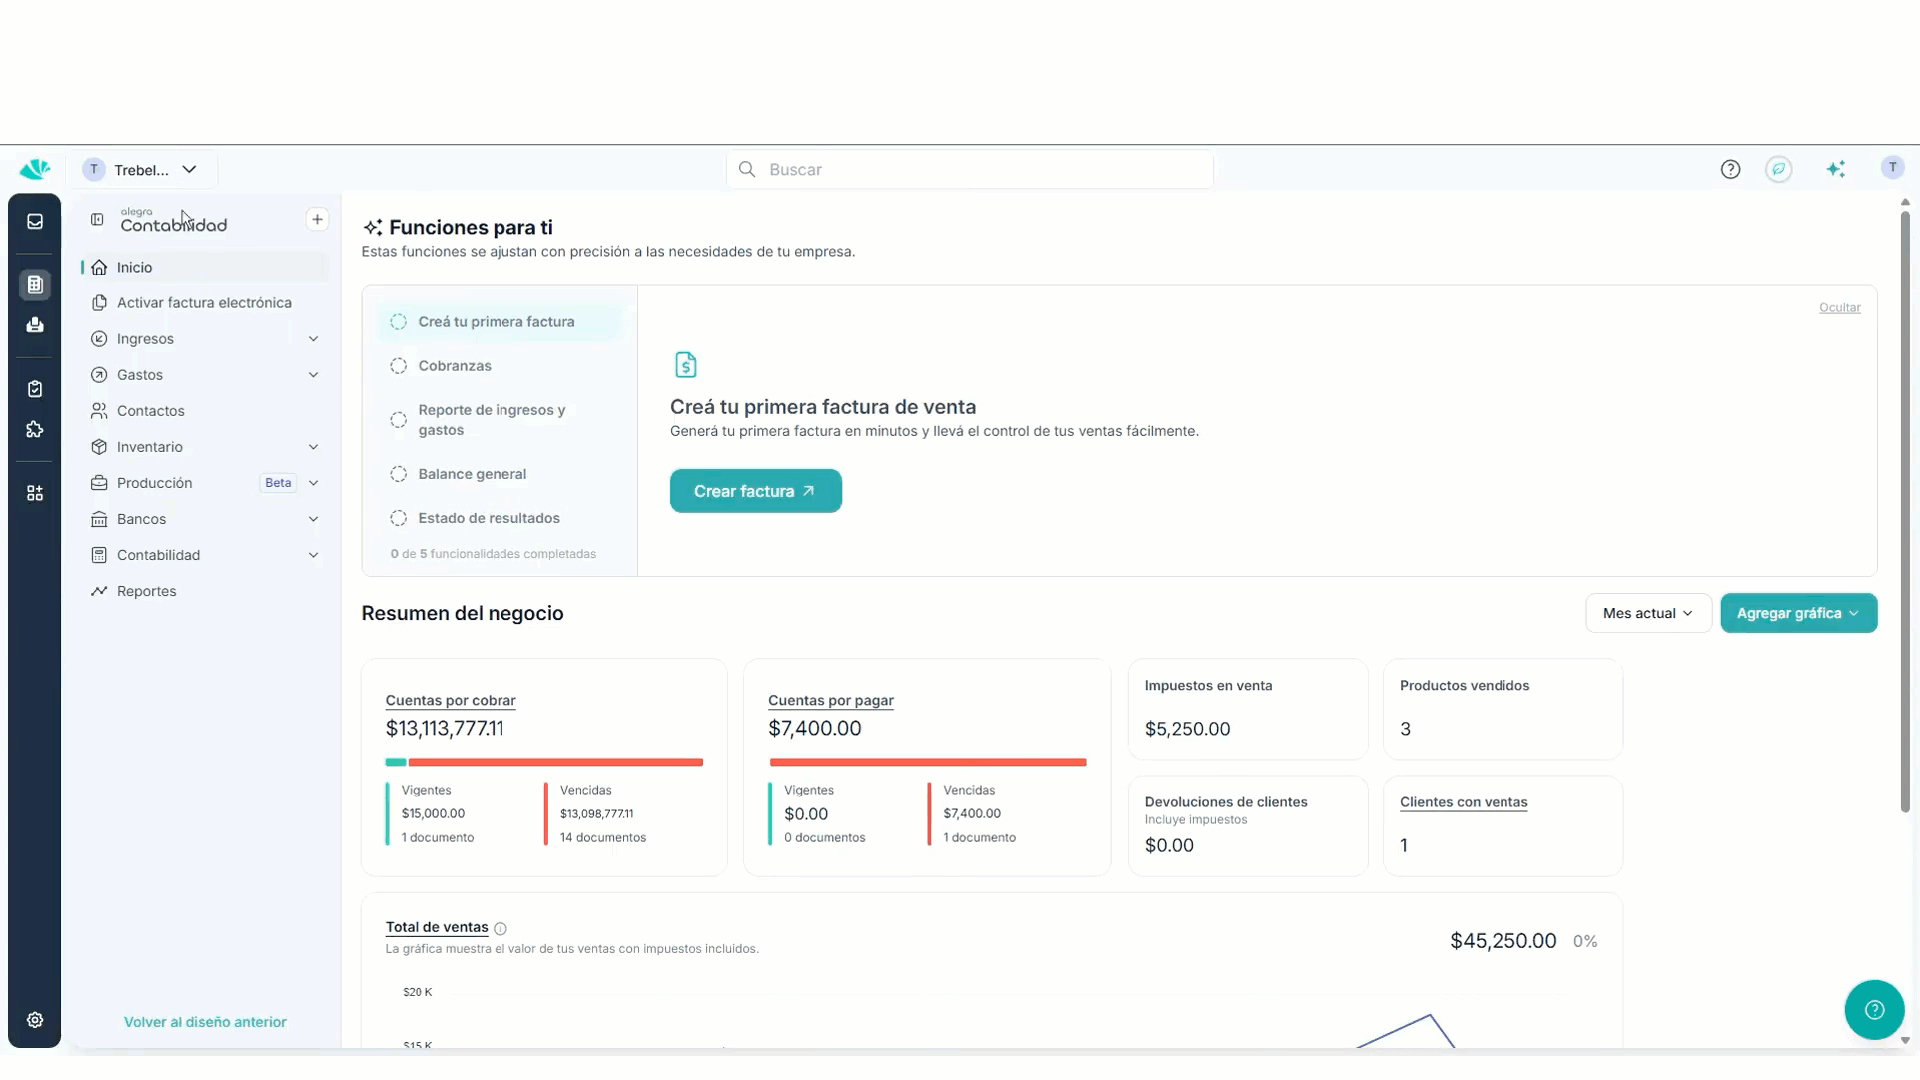Click the Cuentas por cobrar progress bar
Viewport: 1920px width, 1080px height.
click(544, 762)
